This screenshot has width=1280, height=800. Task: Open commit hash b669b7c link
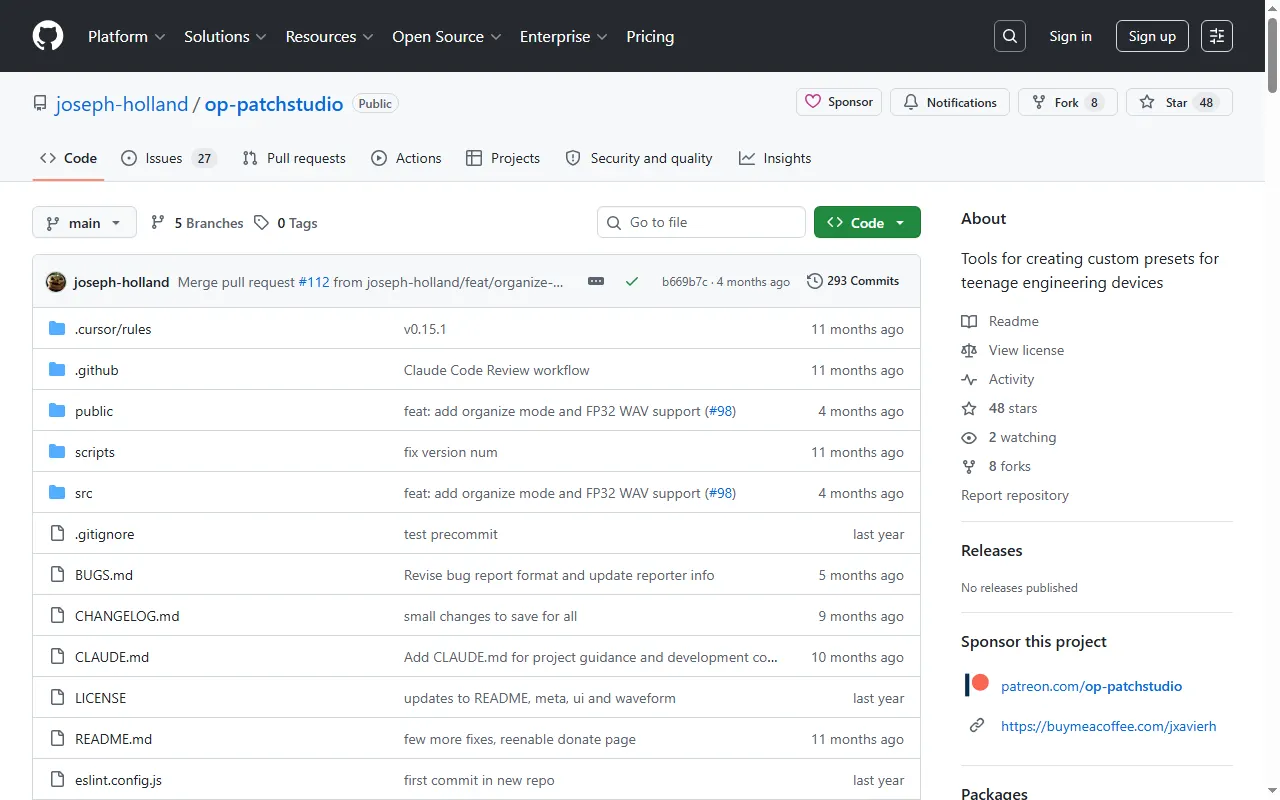coord(685,282)
